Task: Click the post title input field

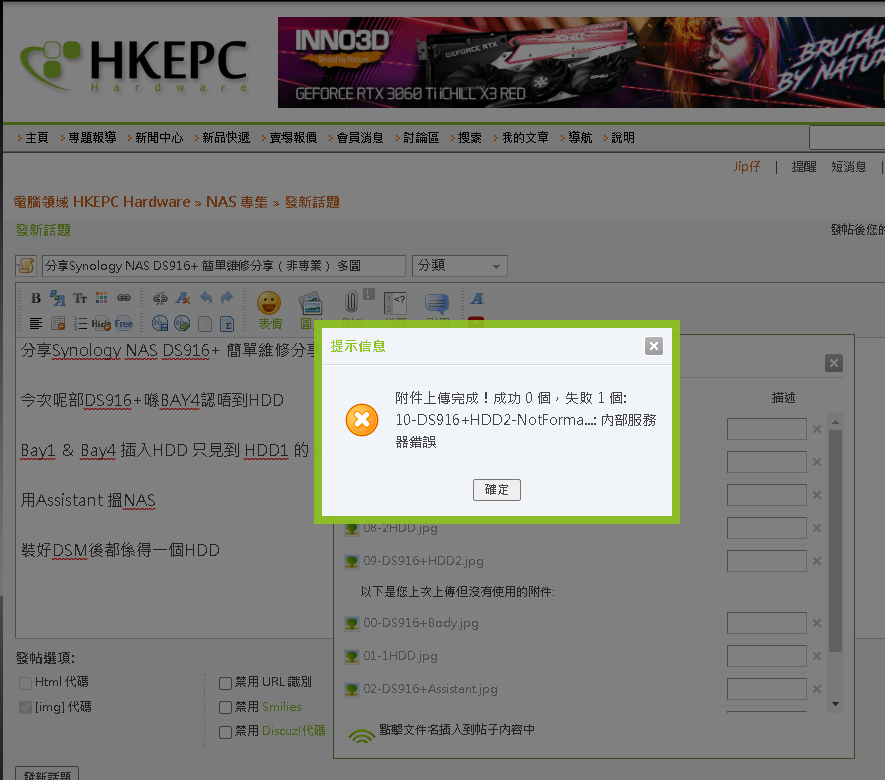Action: point(224,266)
